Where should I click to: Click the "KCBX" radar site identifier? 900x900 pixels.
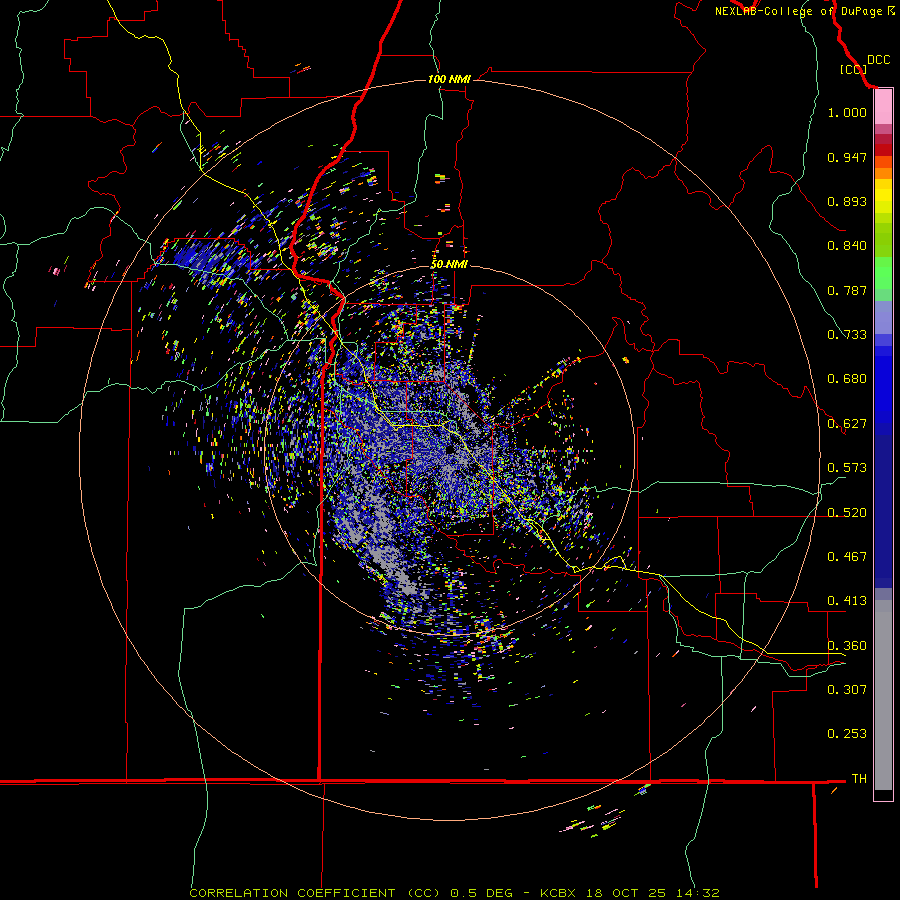[558, 893]
